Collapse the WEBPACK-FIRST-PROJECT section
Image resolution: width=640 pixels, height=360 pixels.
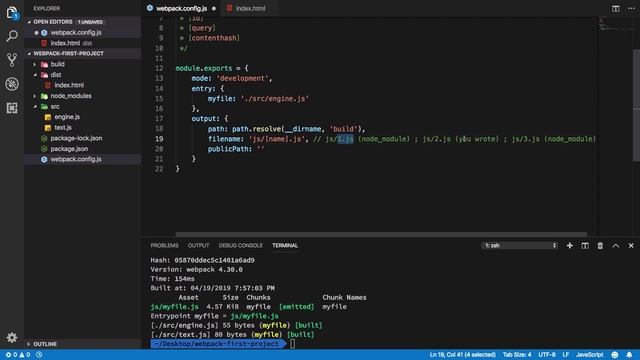pos(29,53)
